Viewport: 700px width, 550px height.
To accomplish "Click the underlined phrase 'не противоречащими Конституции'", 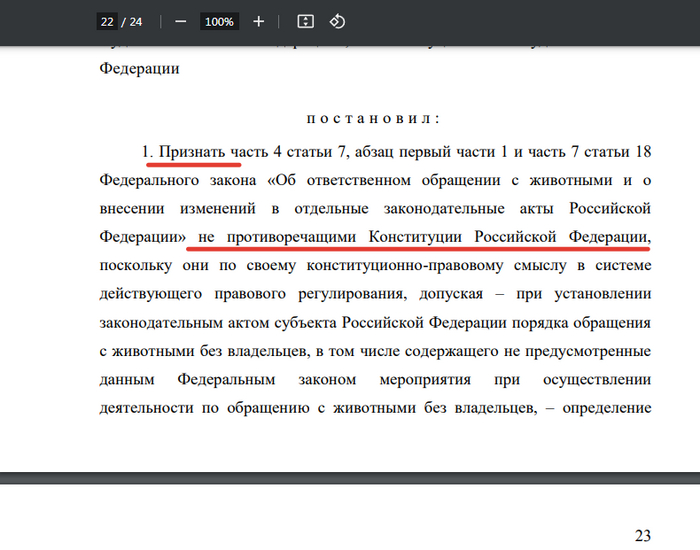I will [331, 237].
